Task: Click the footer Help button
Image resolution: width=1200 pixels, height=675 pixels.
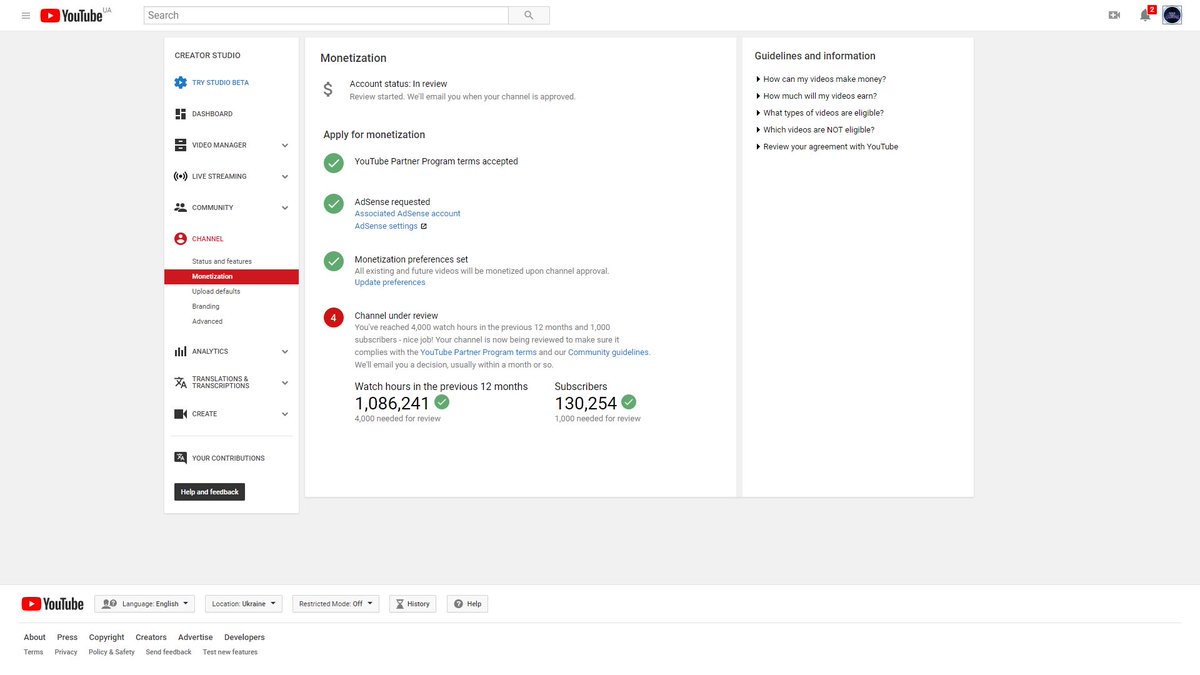Action: [467, 604]
